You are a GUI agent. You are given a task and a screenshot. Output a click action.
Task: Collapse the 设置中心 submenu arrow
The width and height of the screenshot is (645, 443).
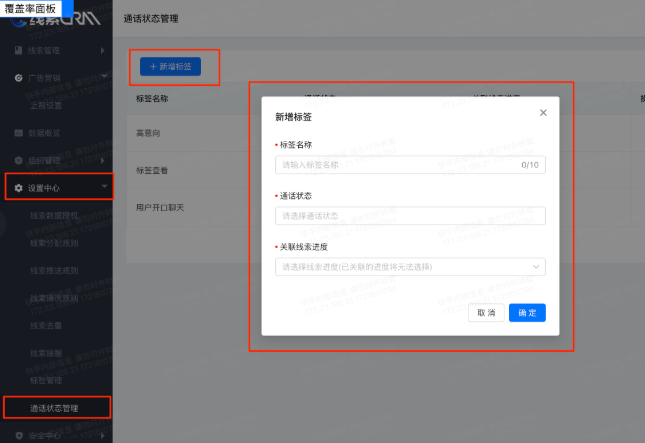[x=104, y=186]
